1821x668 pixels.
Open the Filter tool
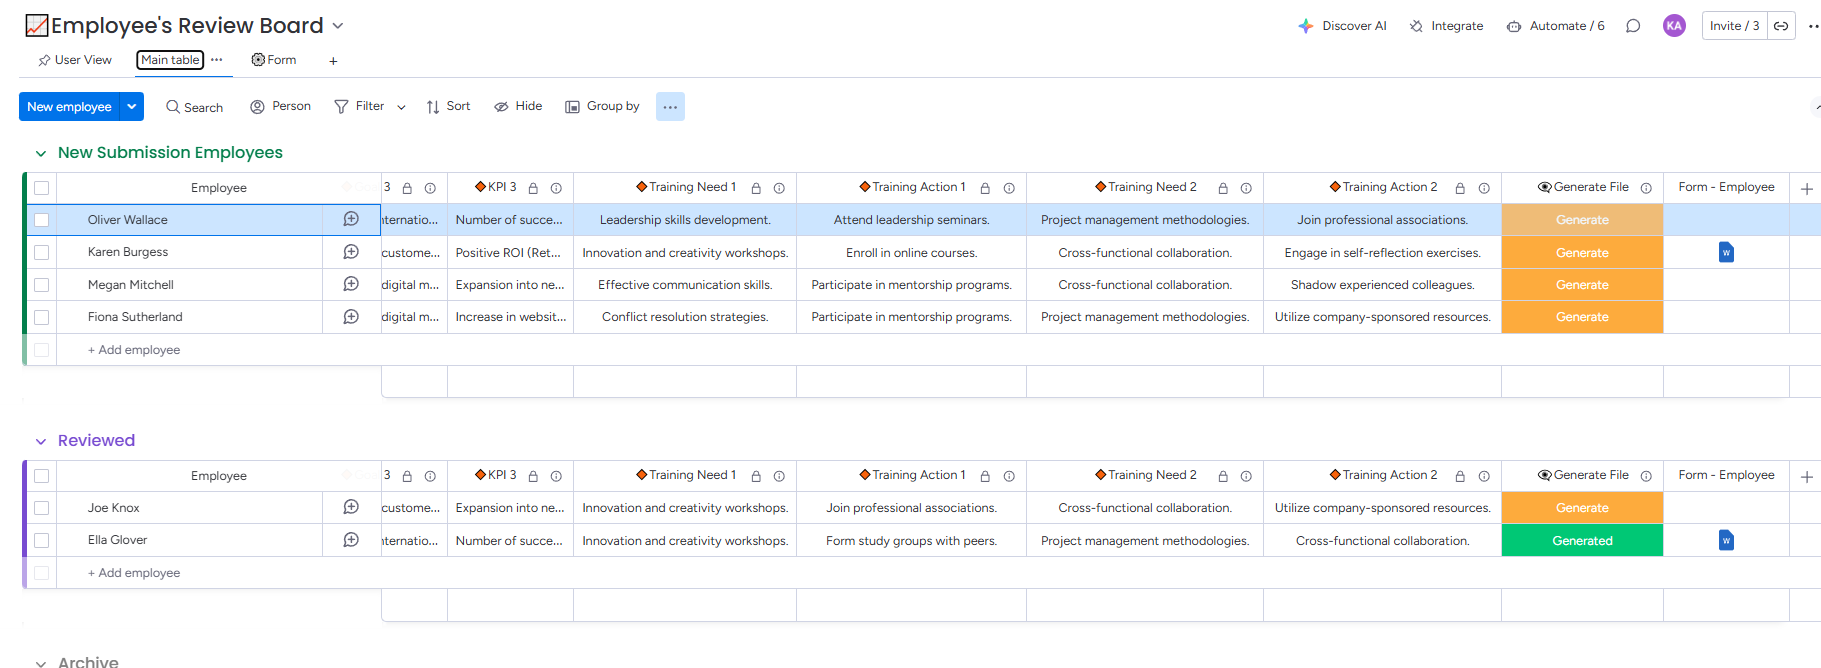coord(359,106)
